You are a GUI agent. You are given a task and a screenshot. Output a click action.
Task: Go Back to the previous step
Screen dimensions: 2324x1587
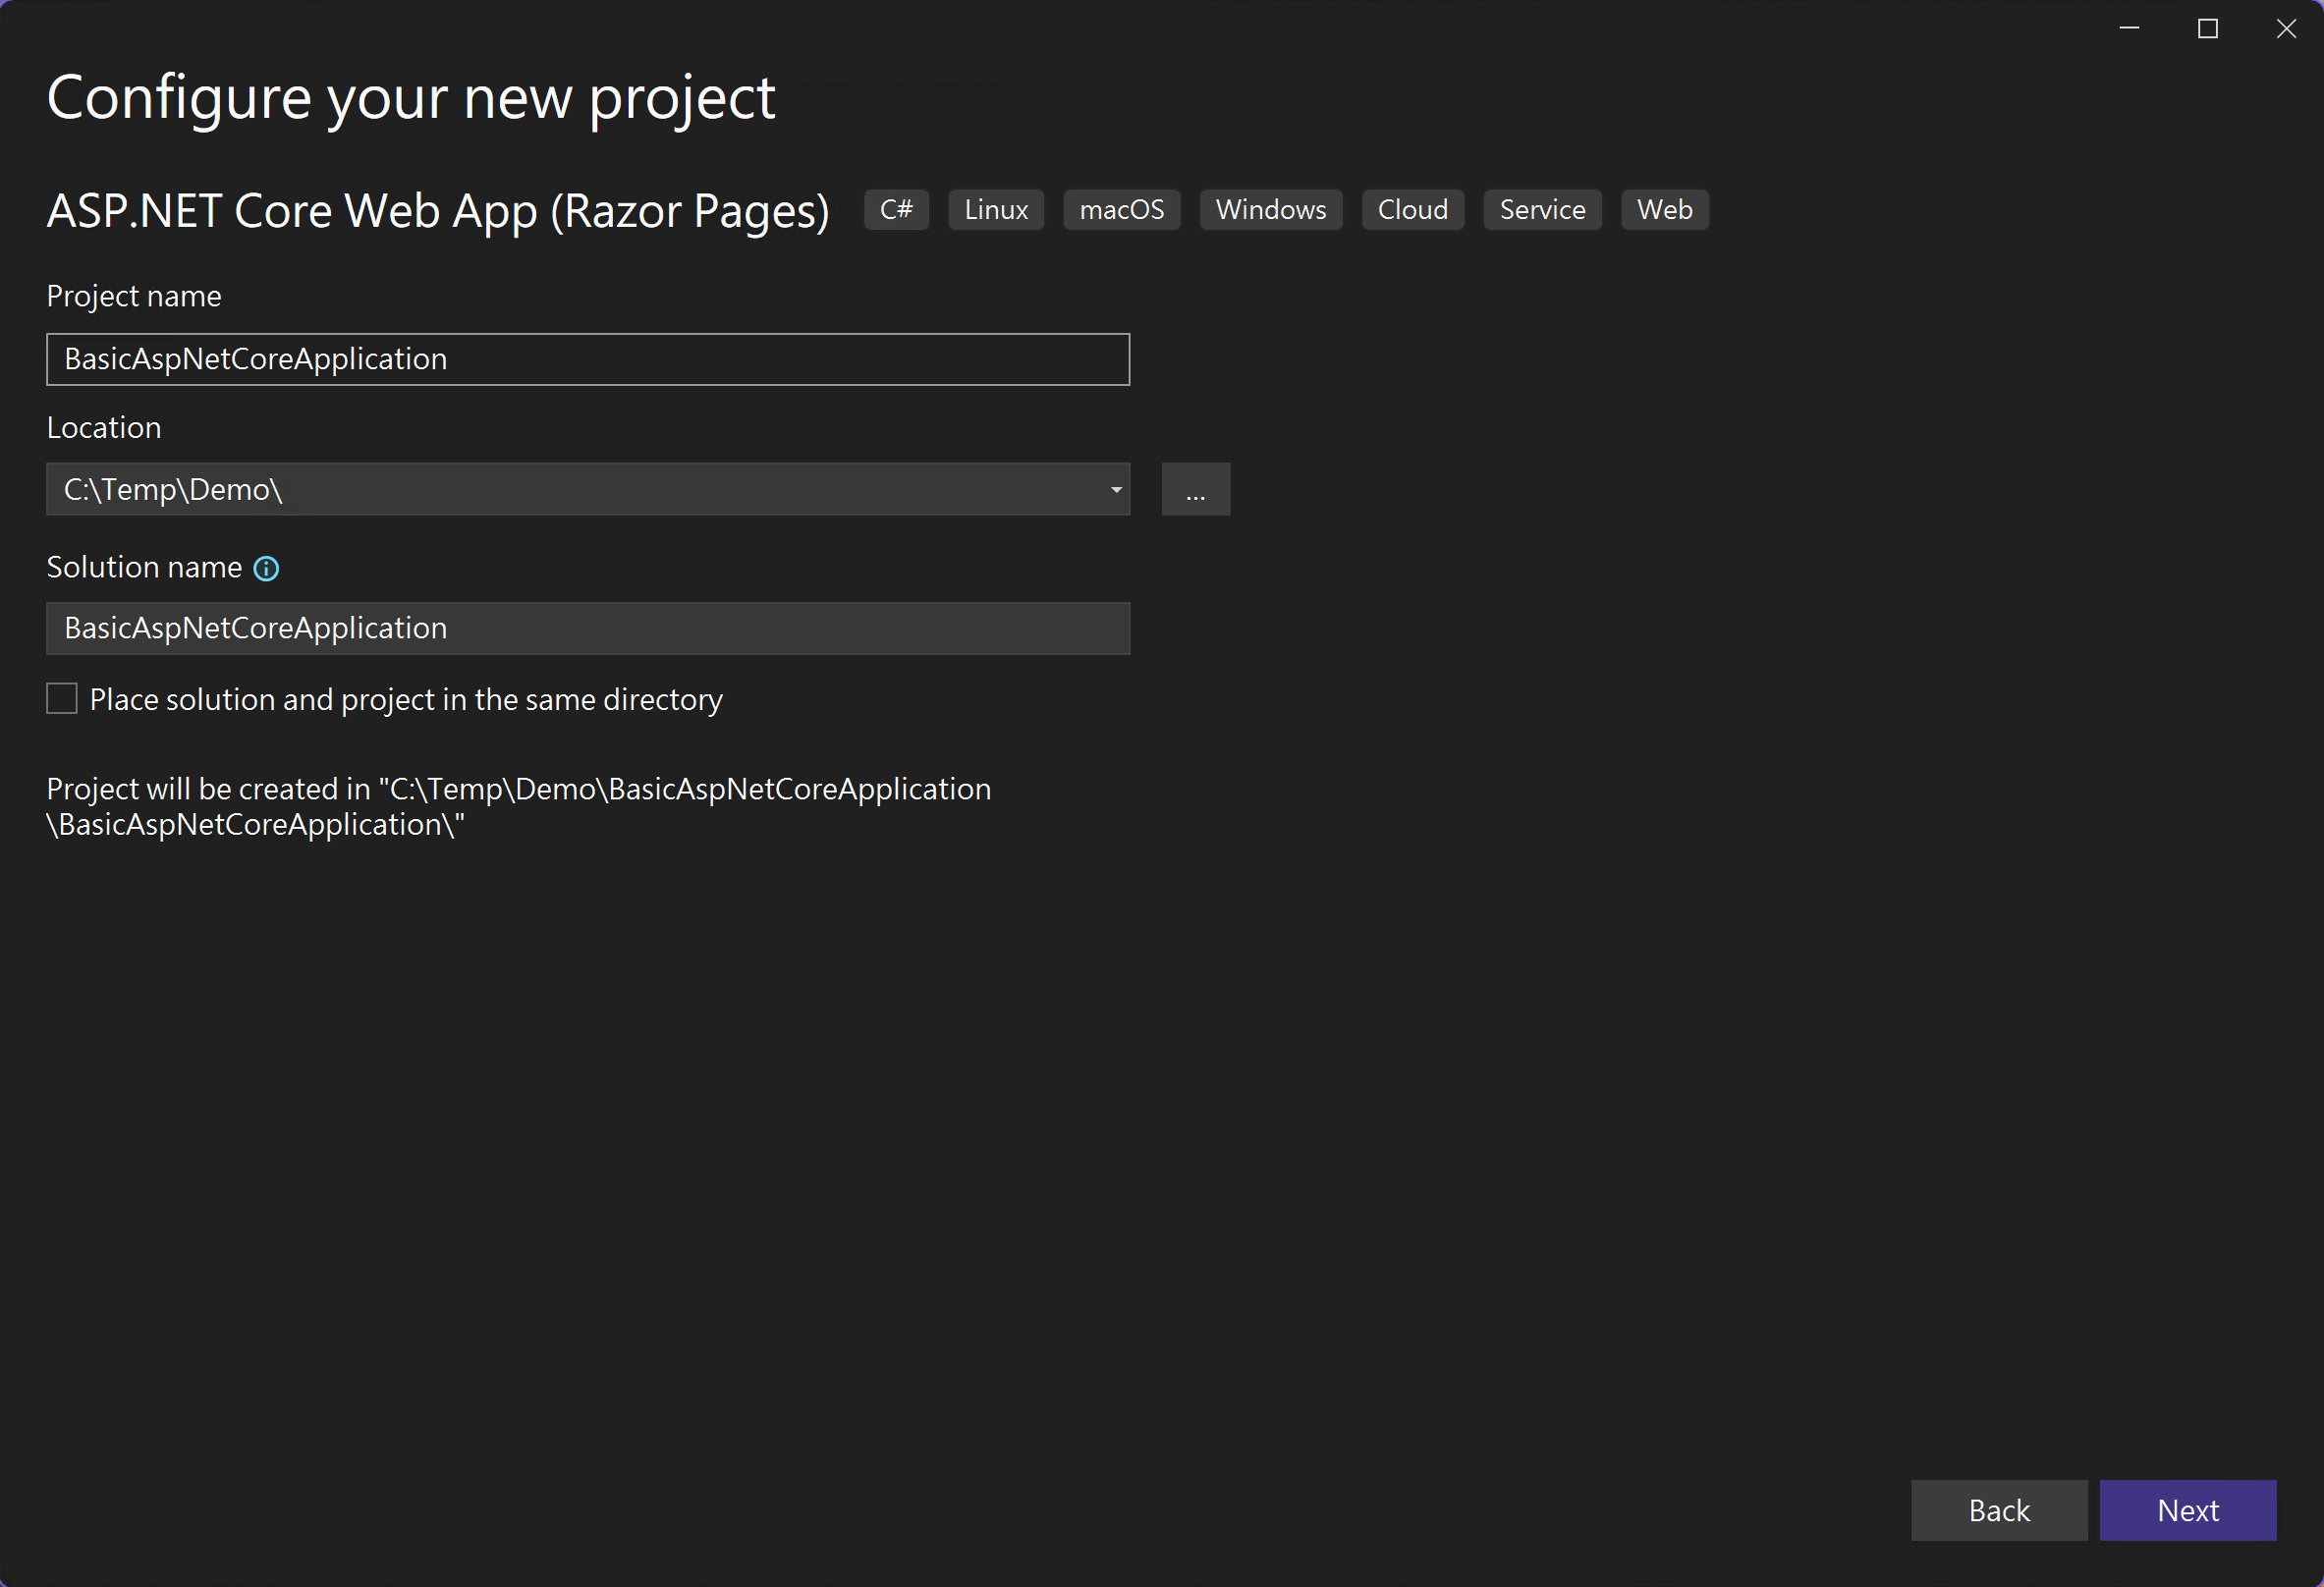pos(1998,1510)
